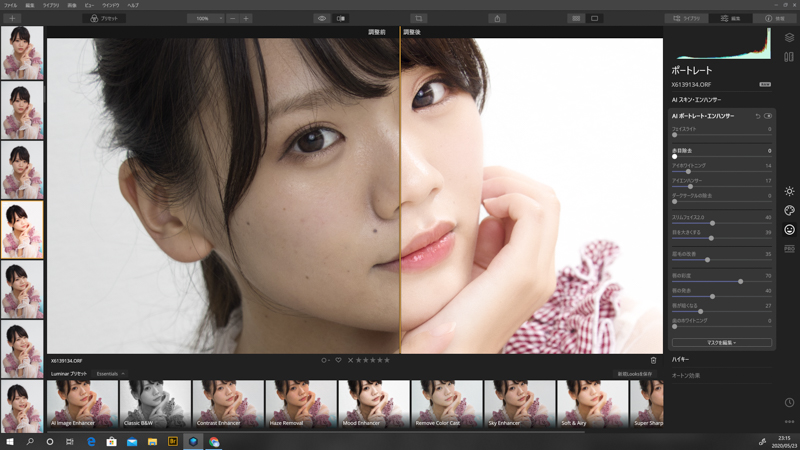Screen dimensions: 800x450
Task: Apply the Classic B&W look
Action: point(155,404)
